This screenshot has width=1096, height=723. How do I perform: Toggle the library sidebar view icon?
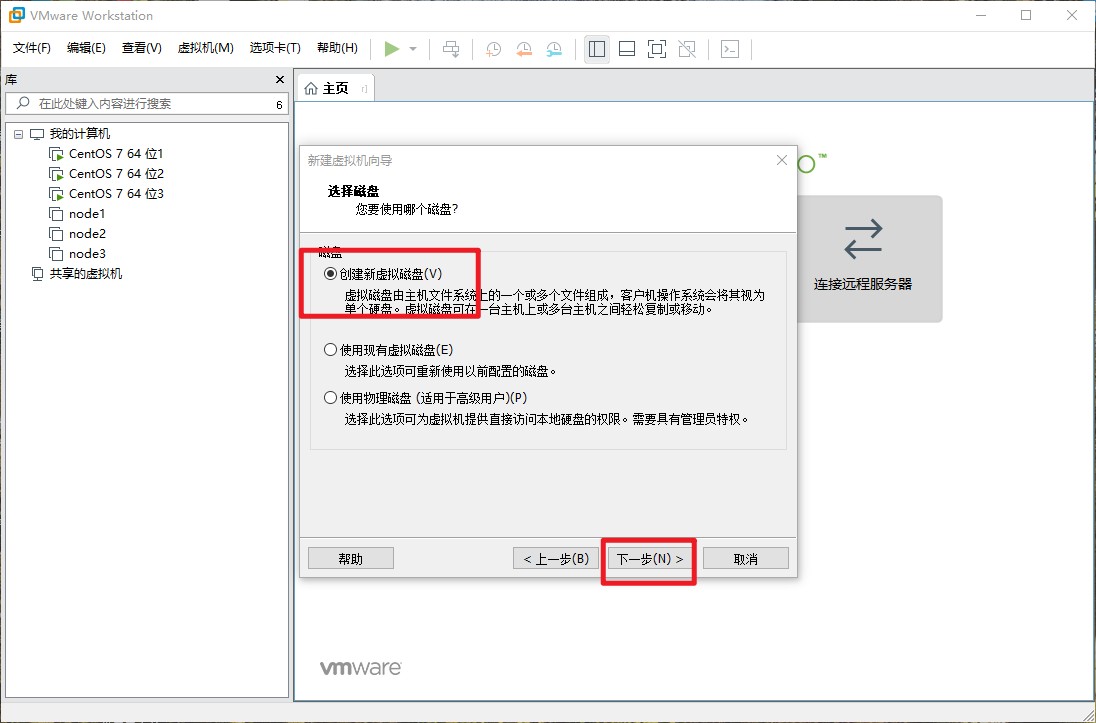pos(597,49)
